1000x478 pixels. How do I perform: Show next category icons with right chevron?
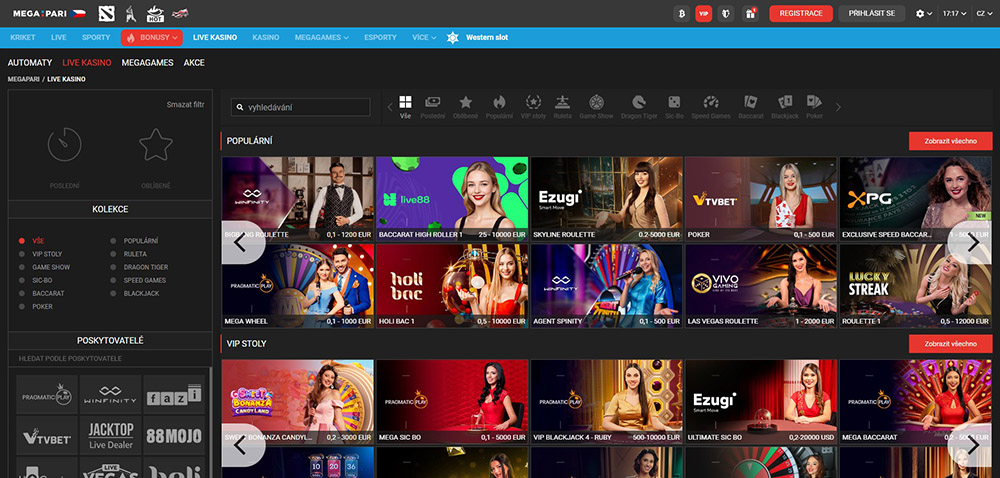click(838, 107)
